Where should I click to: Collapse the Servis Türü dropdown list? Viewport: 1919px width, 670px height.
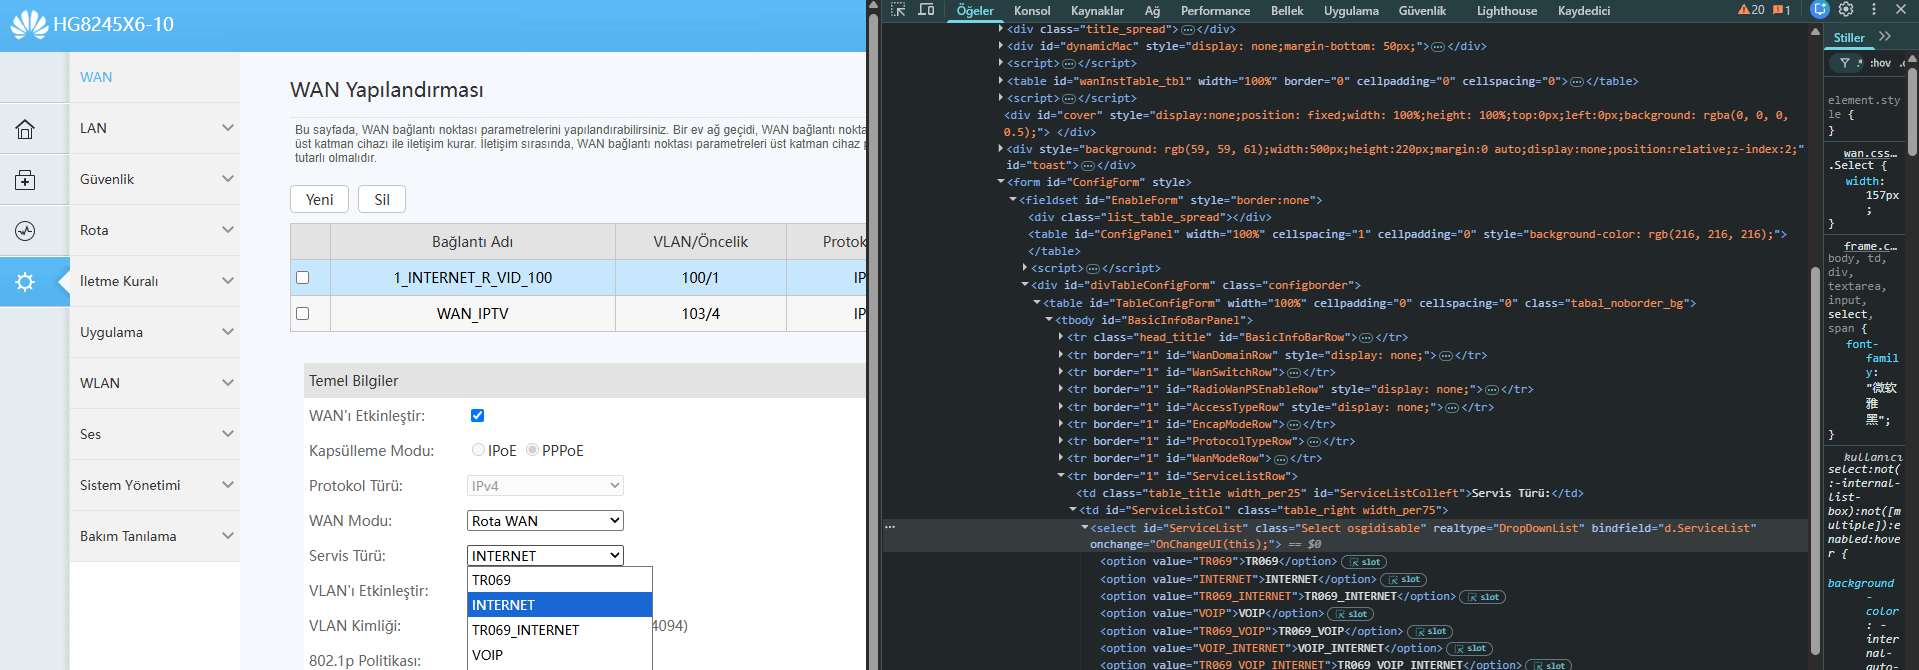click(546, 556)
